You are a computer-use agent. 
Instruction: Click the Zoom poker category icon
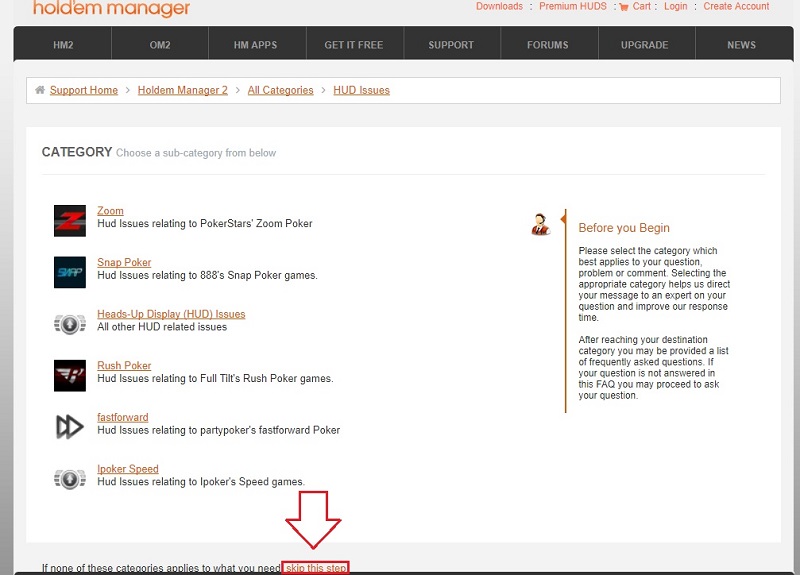[x=69, y=221]
